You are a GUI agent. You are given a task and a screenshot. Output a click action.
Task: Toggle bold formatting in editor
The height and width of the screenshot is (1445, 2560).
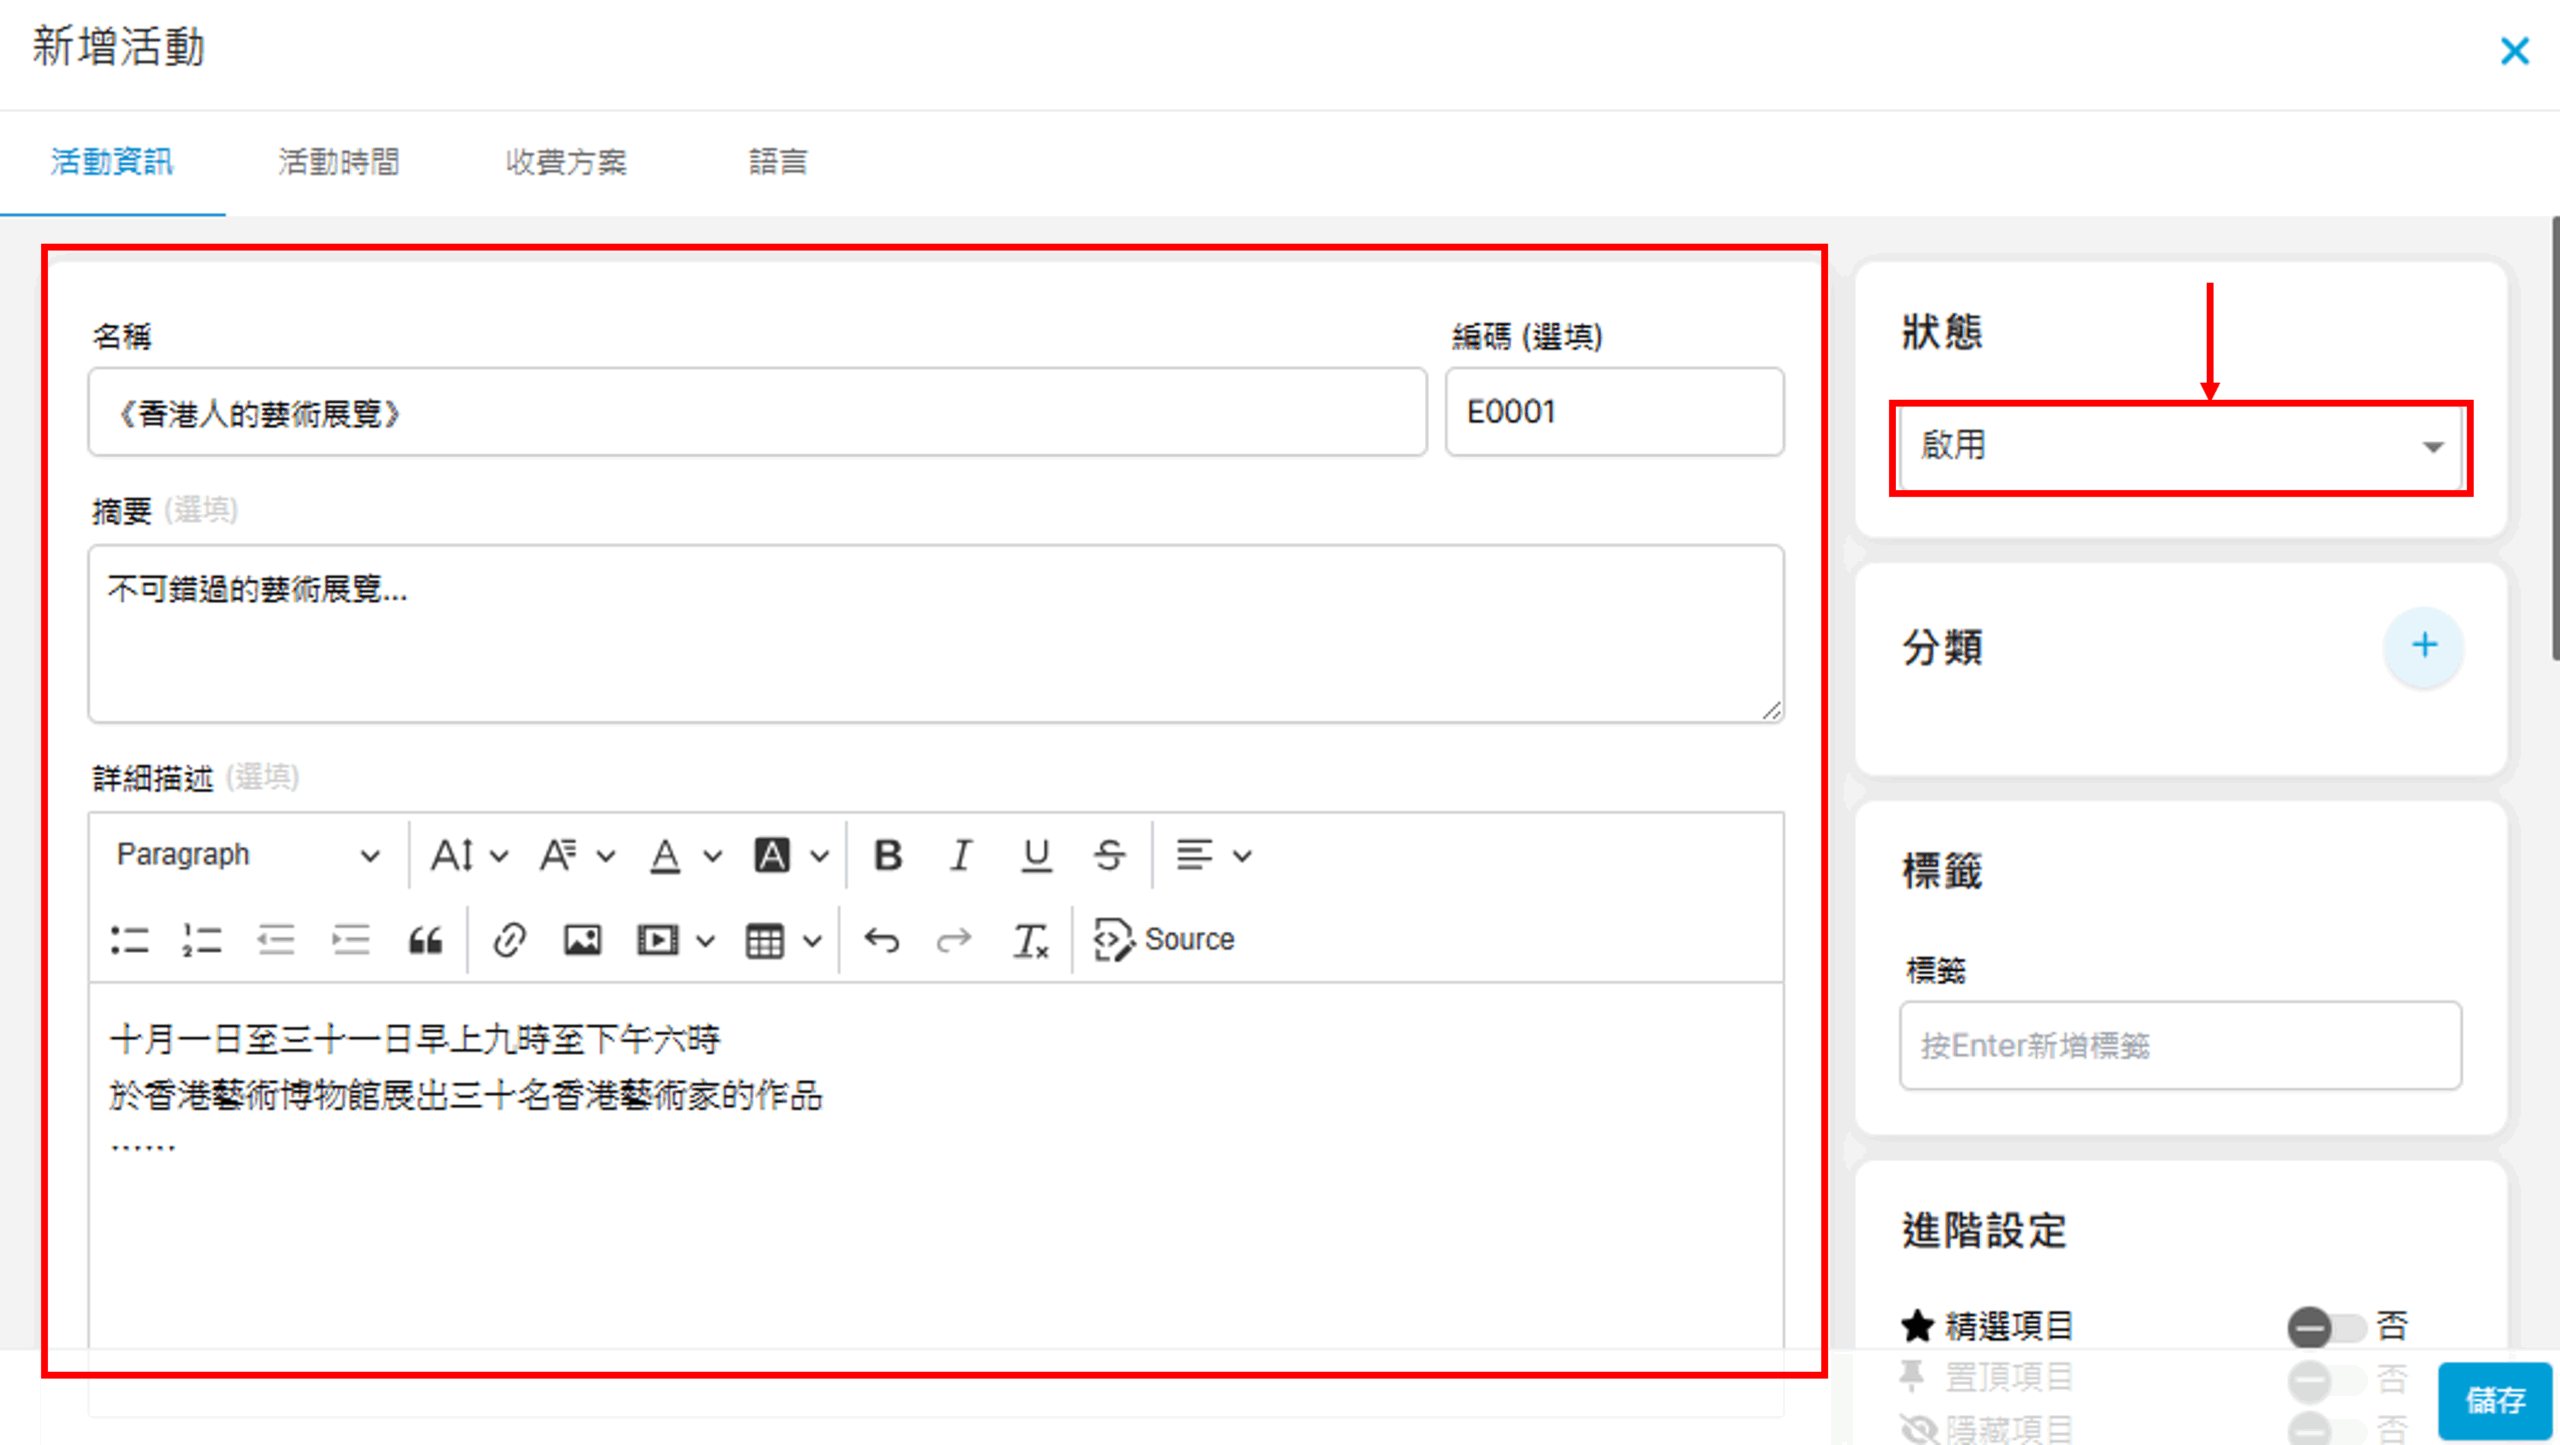pos(887,855)
